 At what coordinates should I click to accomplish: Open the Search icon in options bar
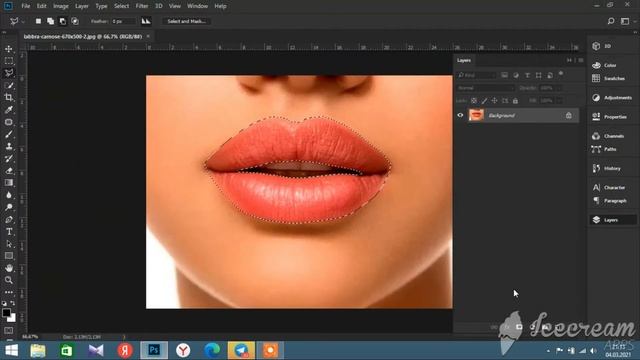(x=611, y=21)
